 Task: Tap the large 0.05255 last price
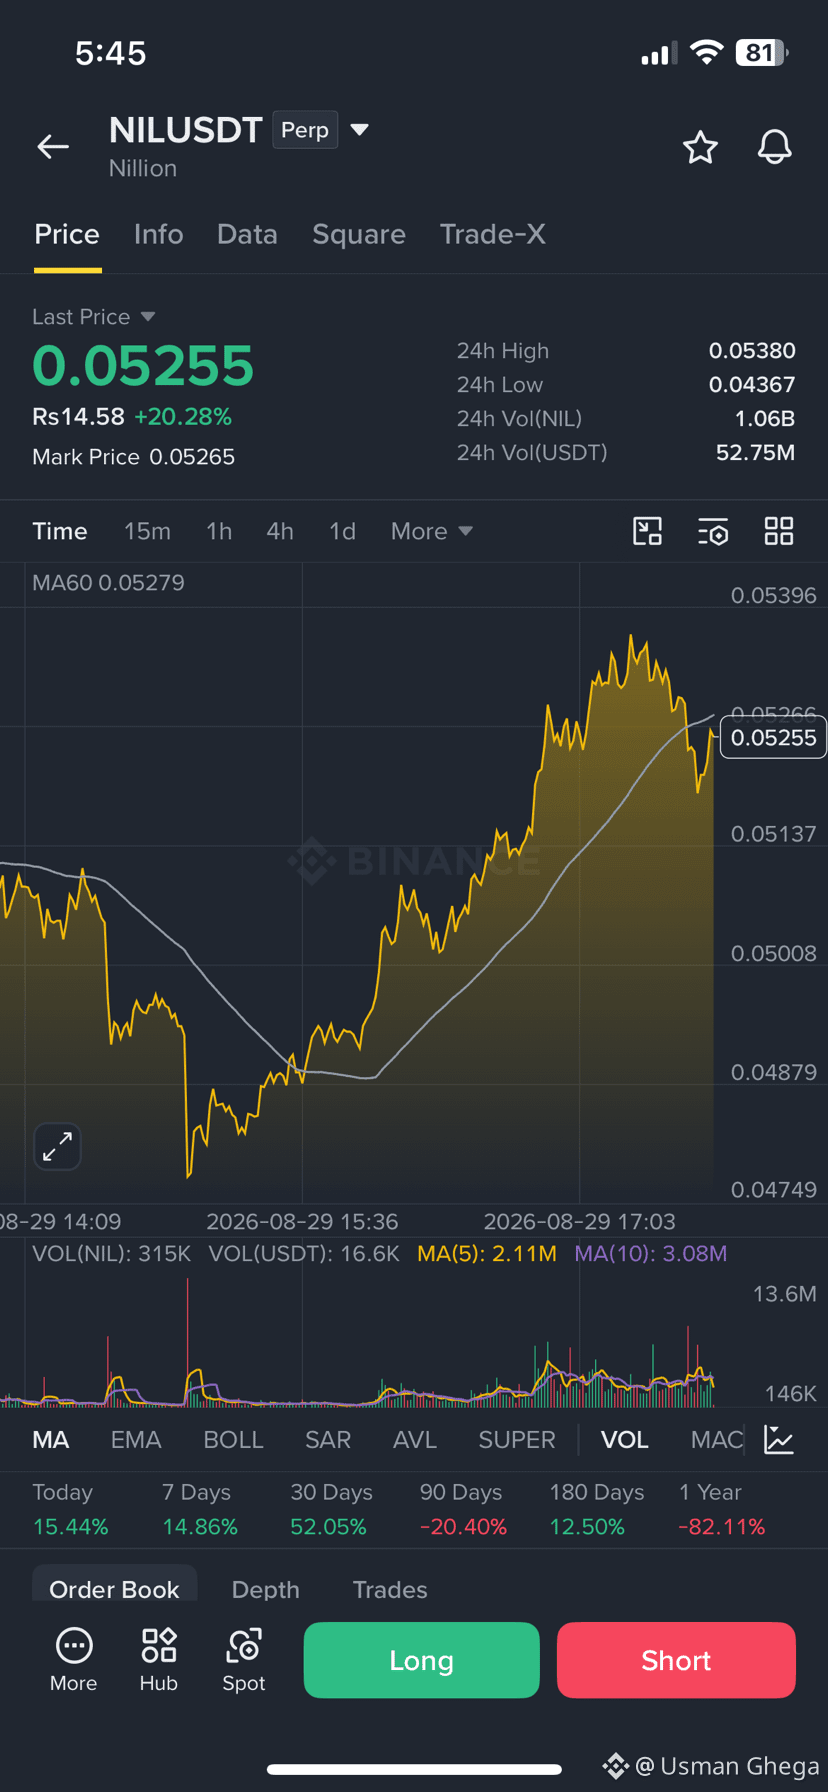click(x=143, y=365)
